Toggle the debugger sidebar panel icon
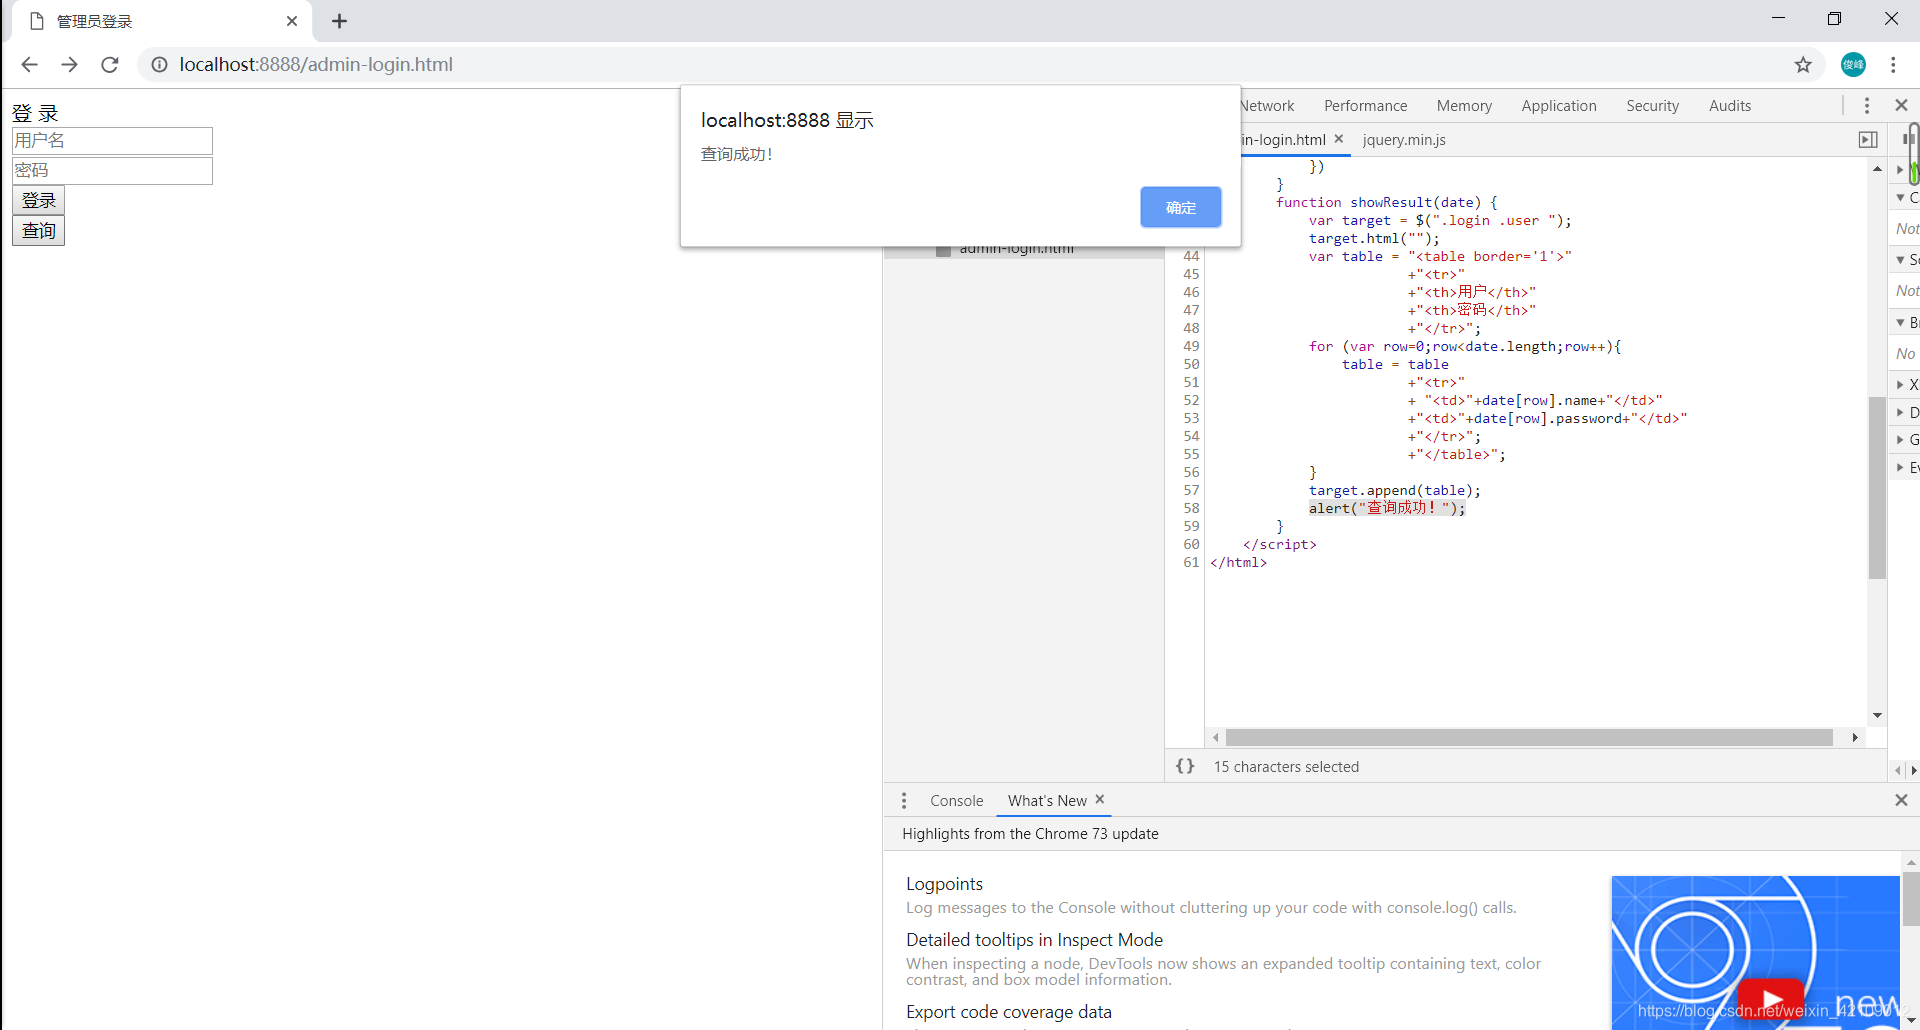This screenshot has height=1030, width=1920. point(1868,140)
